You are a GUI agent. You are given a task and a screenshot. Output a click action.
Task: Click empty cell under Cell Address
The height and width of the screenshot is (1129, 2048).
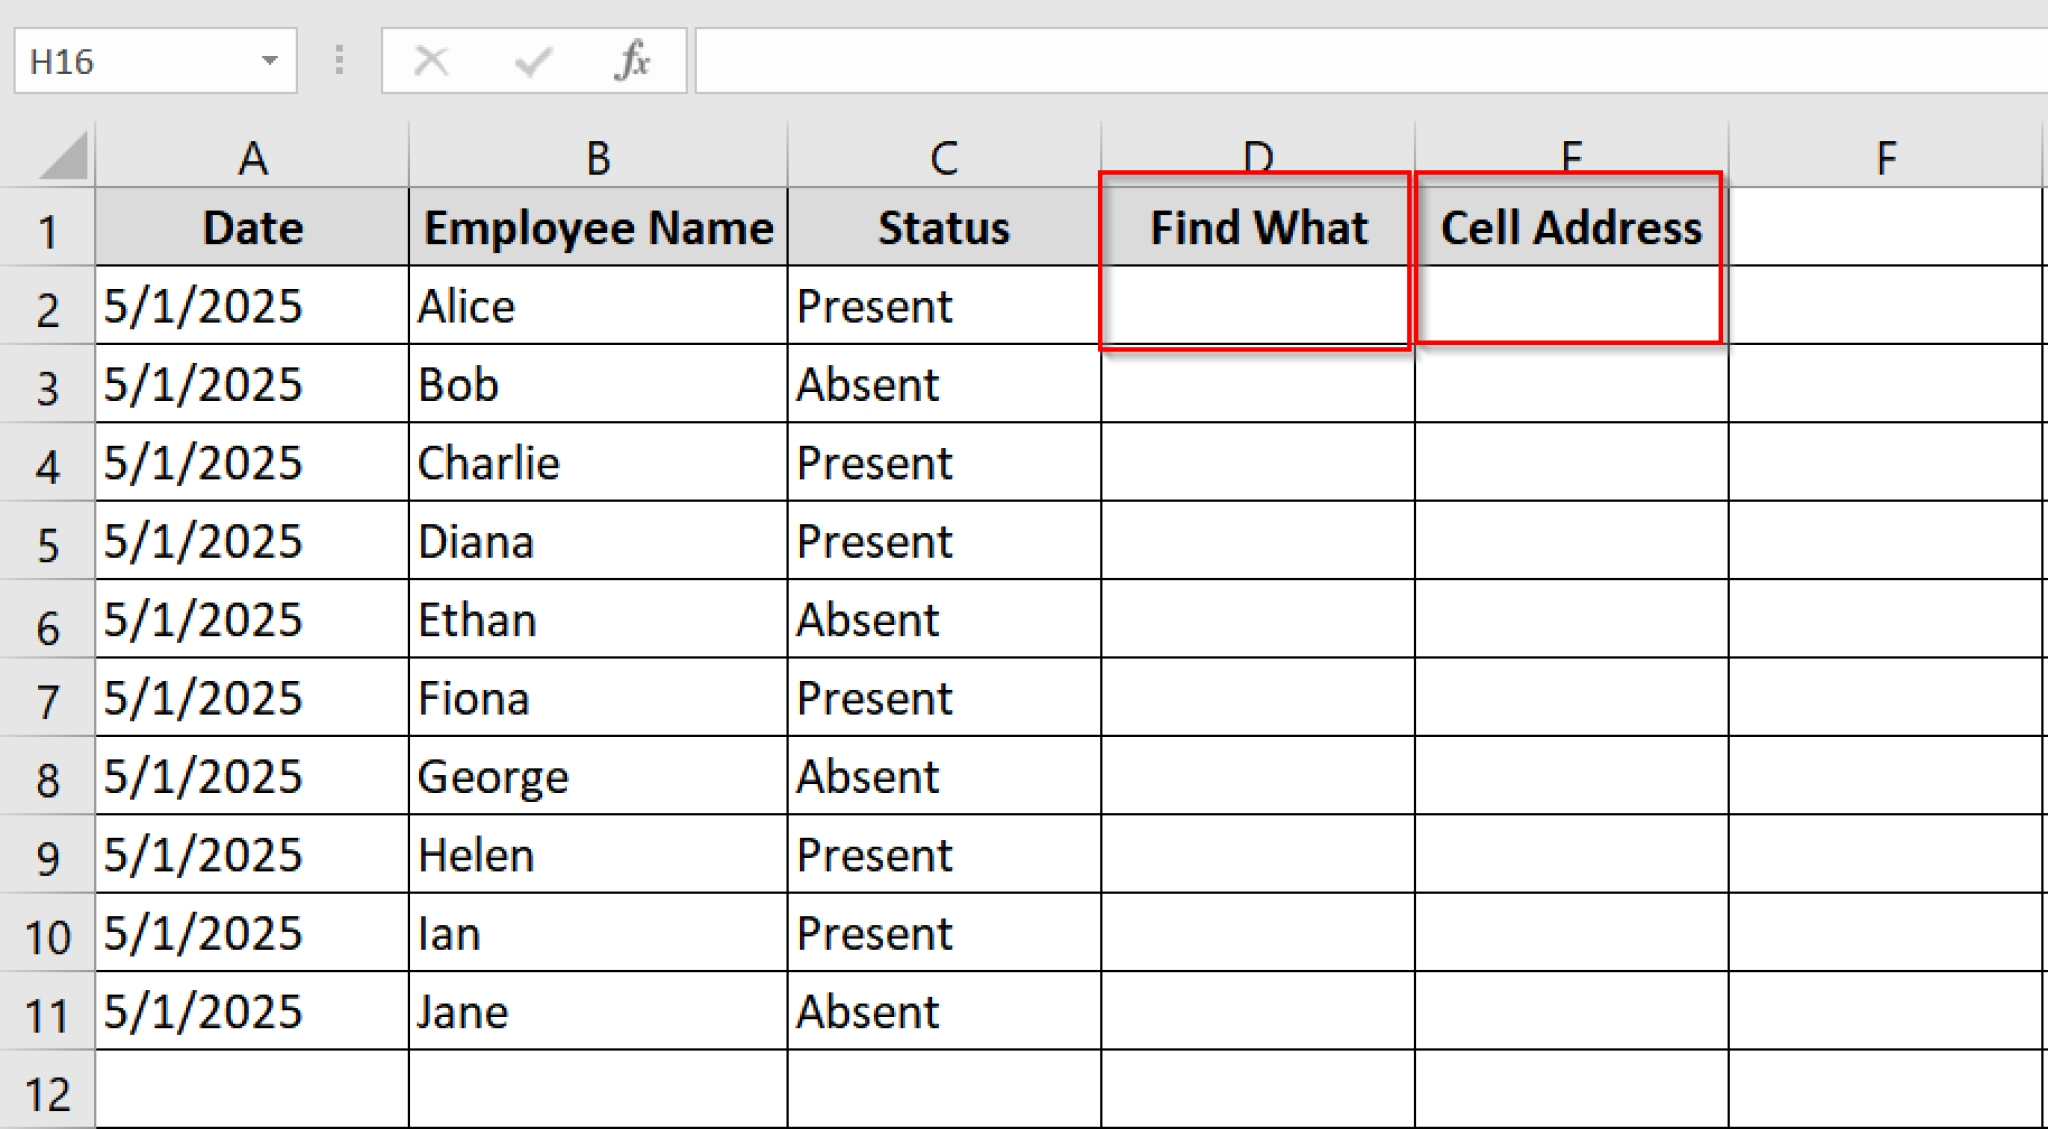coord(1570,306)
